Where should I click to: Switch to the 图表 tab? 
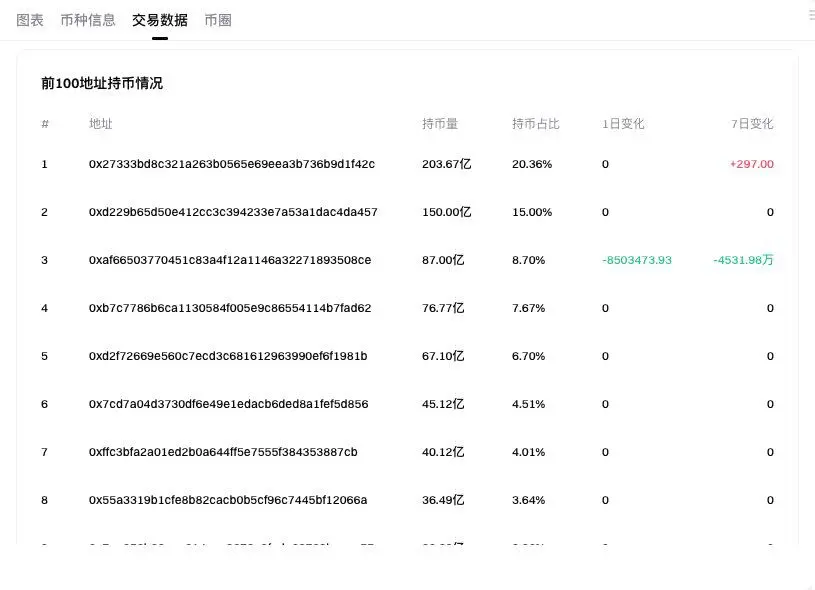[30, 20]
